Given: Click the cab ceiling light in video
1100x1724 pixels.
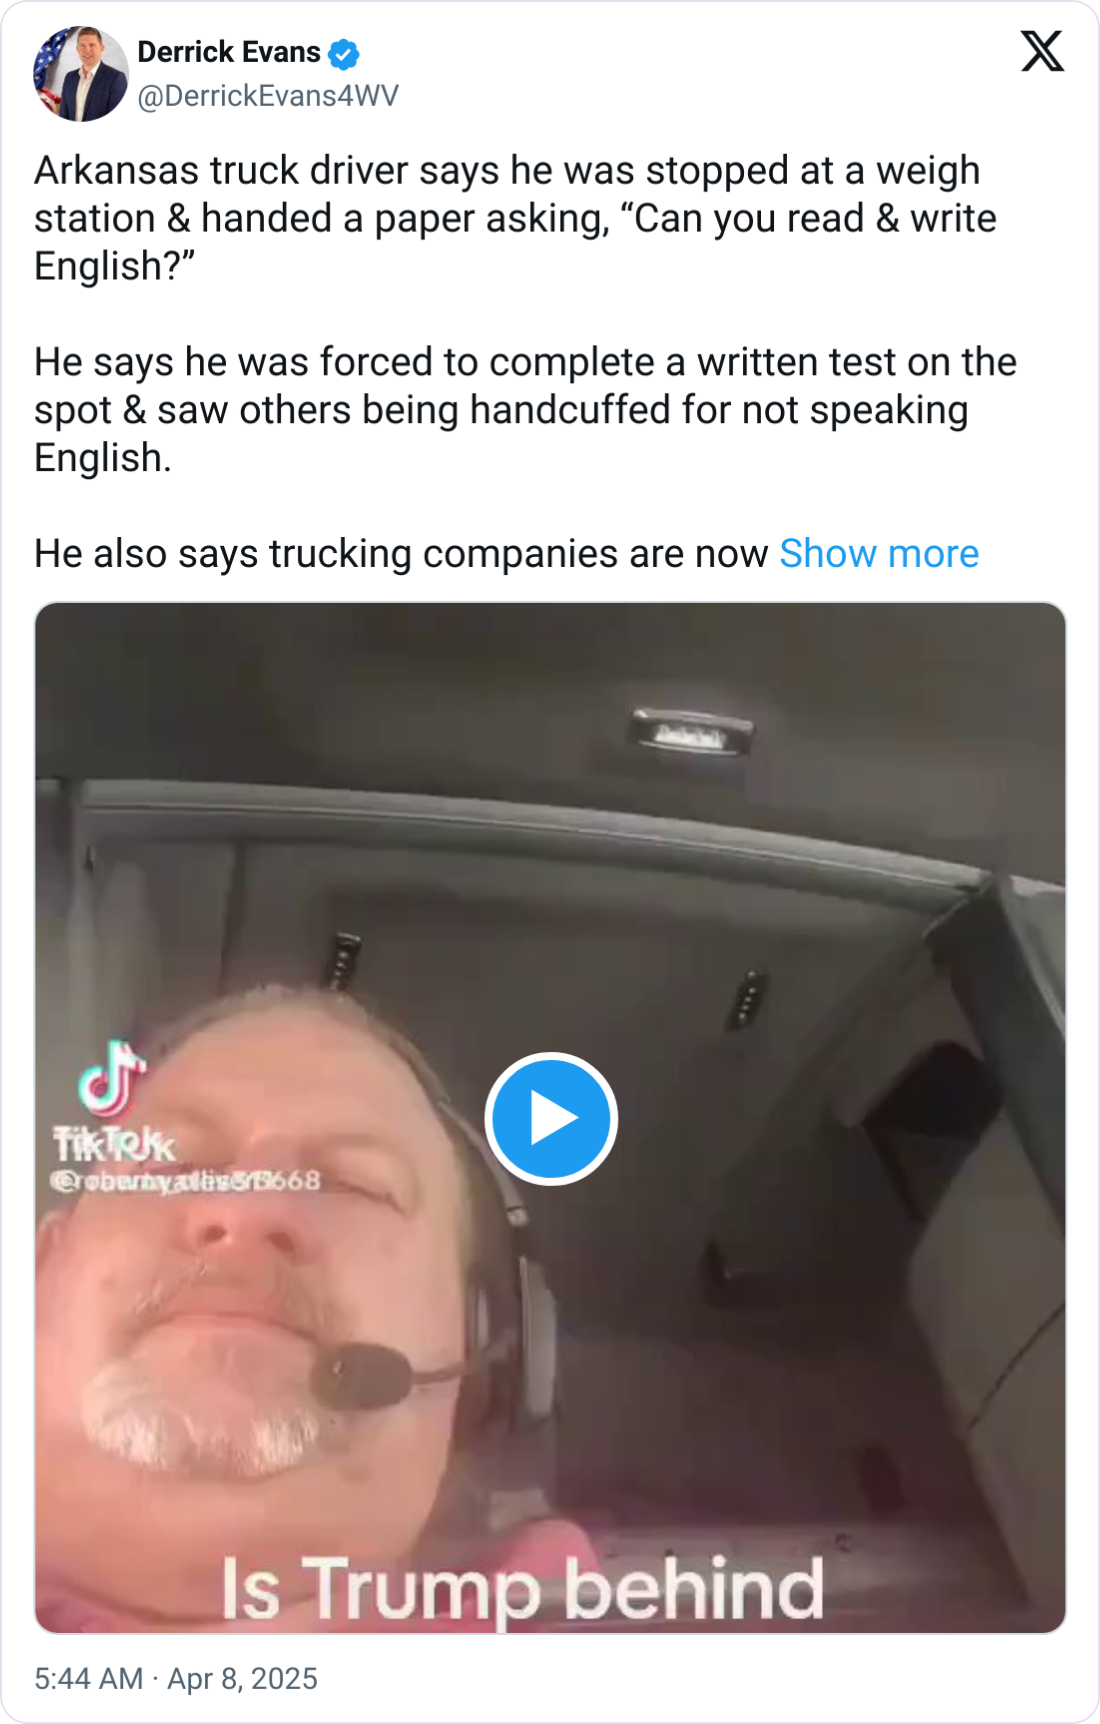Looking at the screenshot, I should click(690, 731).
